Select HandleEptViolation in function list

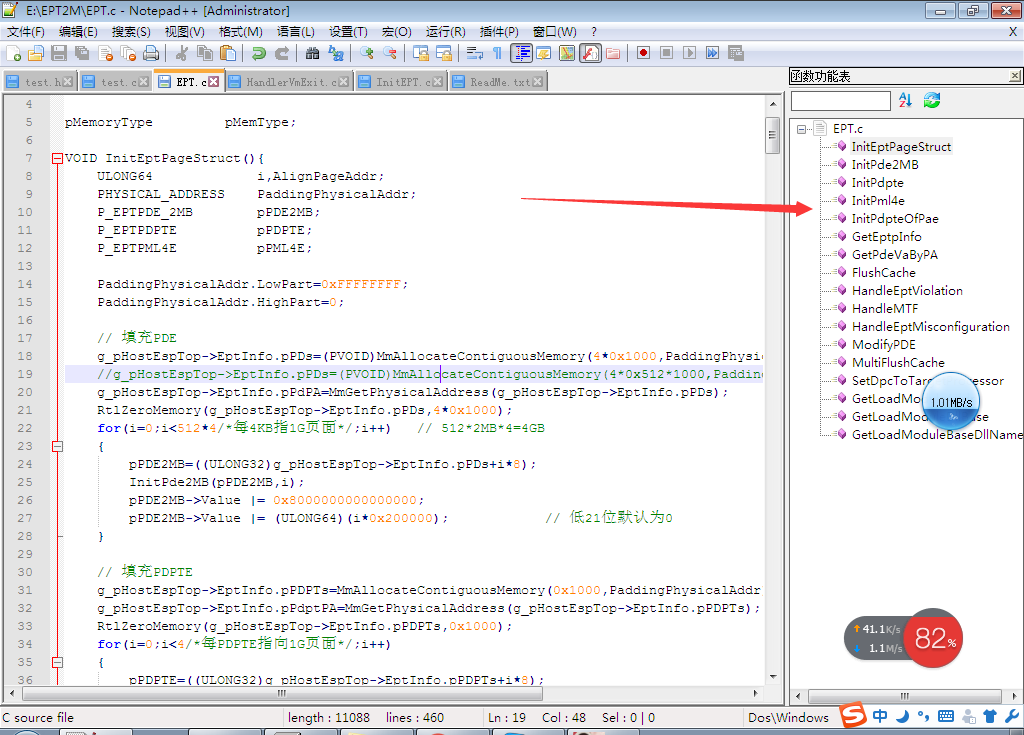point(907,291)
